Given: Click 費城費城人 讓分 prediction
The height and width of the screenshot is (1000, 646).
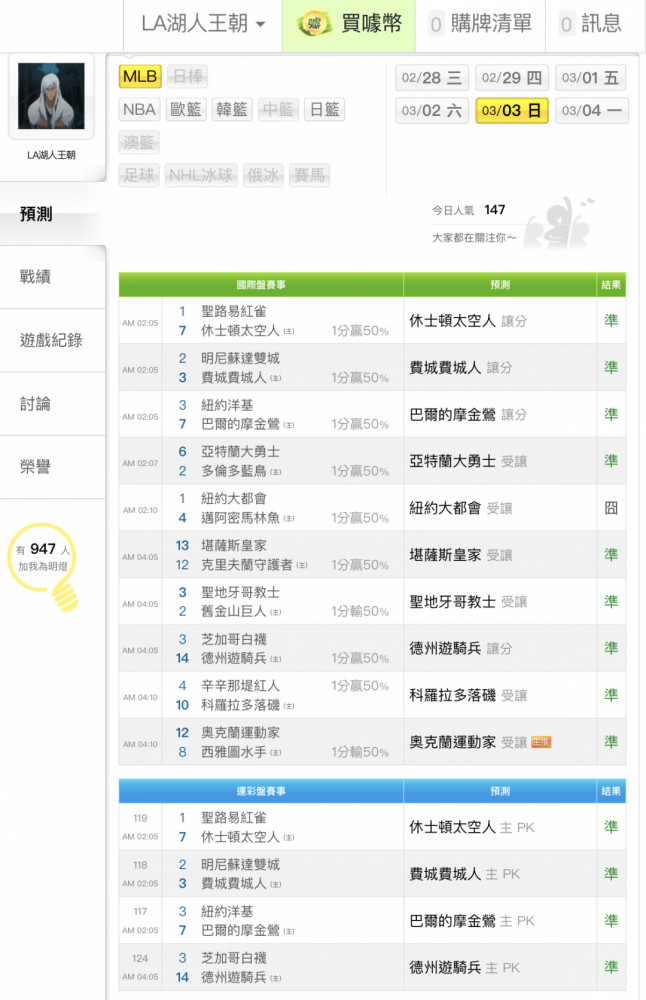Looking at the screenshot, I should tap(460, 367).
